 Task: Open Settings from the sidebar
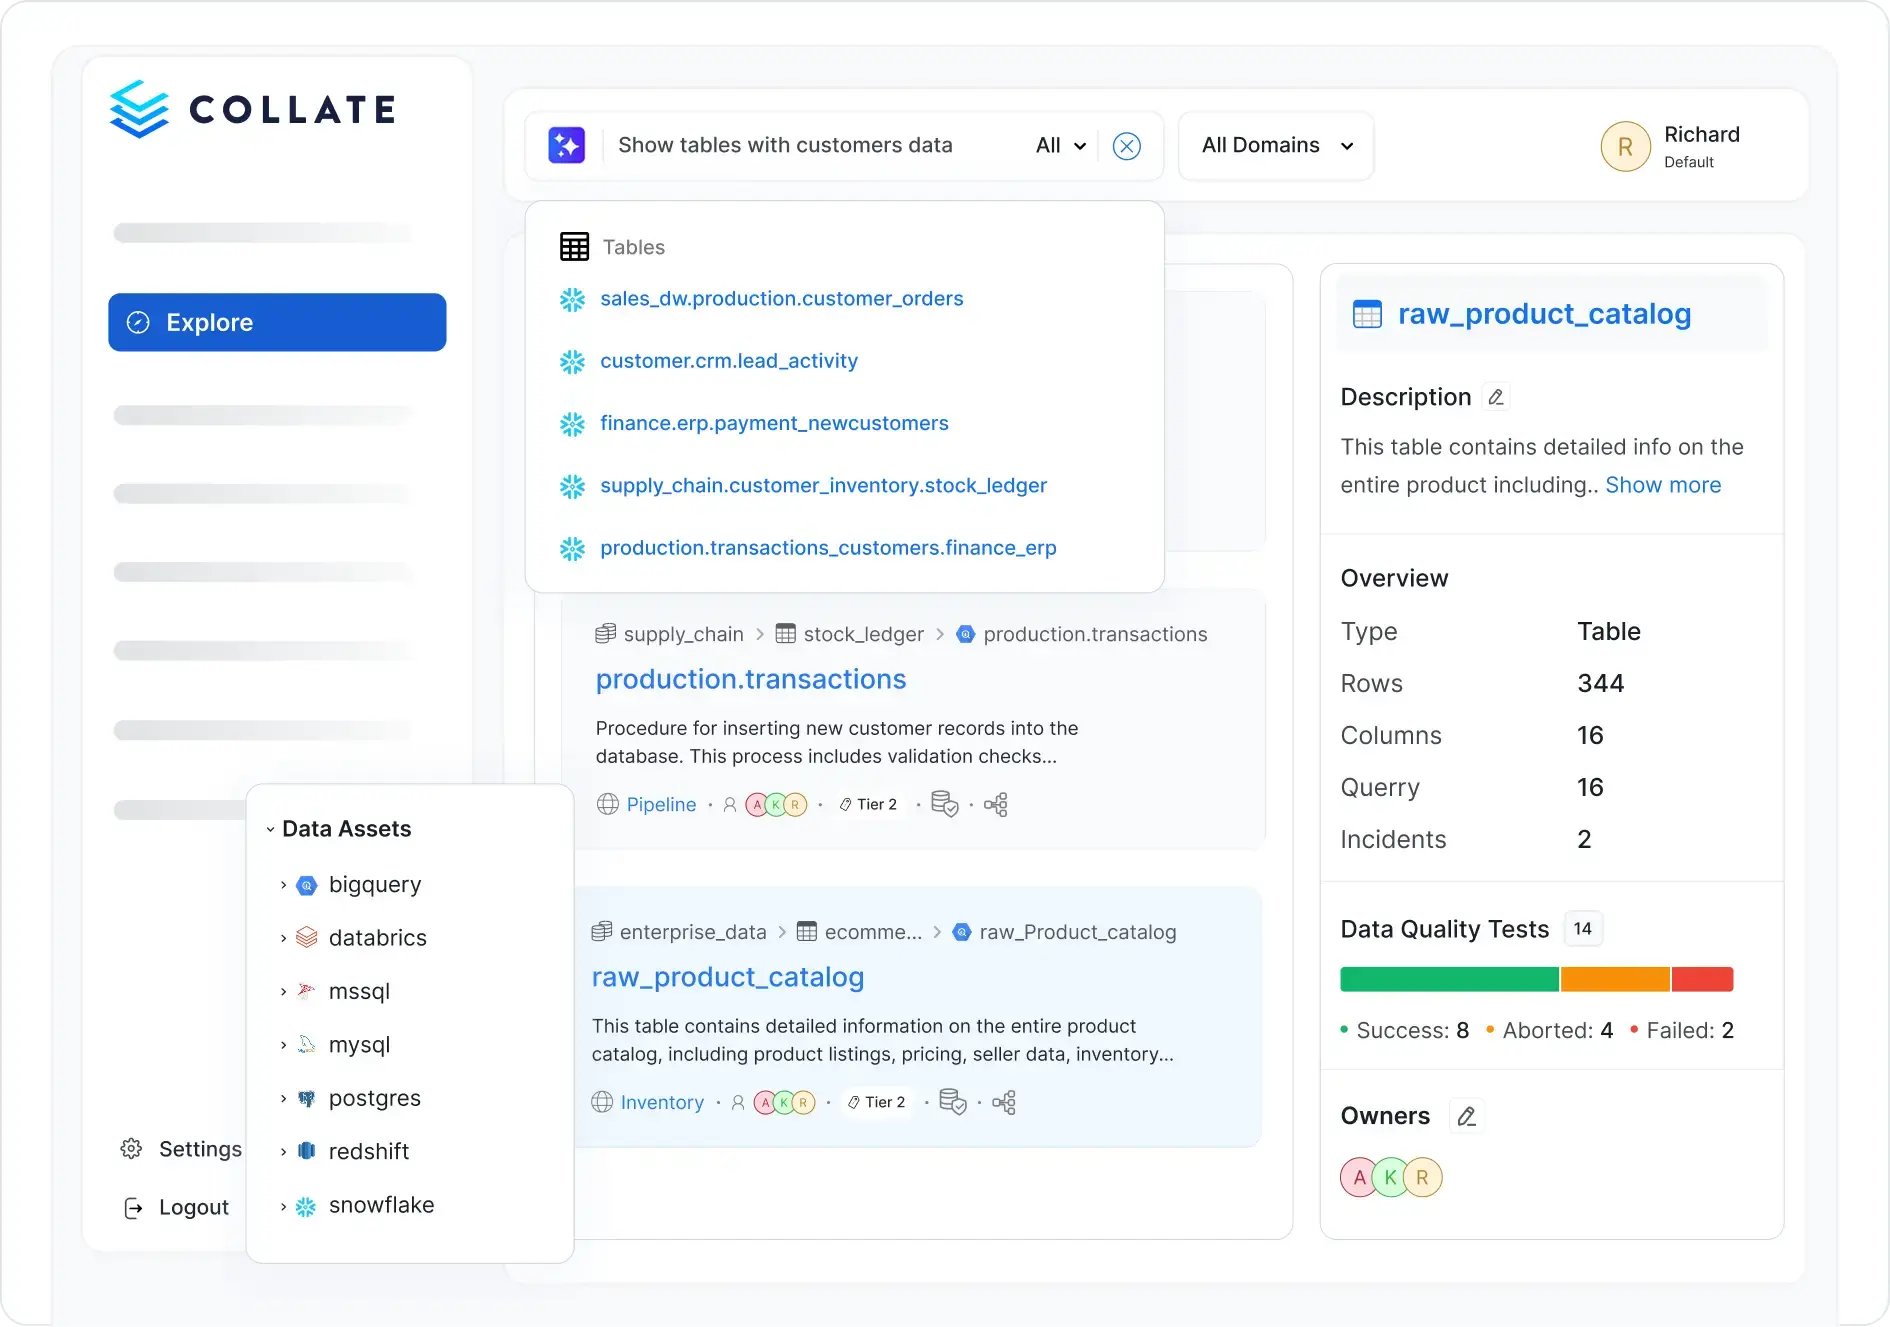[x=183, y=1149]
